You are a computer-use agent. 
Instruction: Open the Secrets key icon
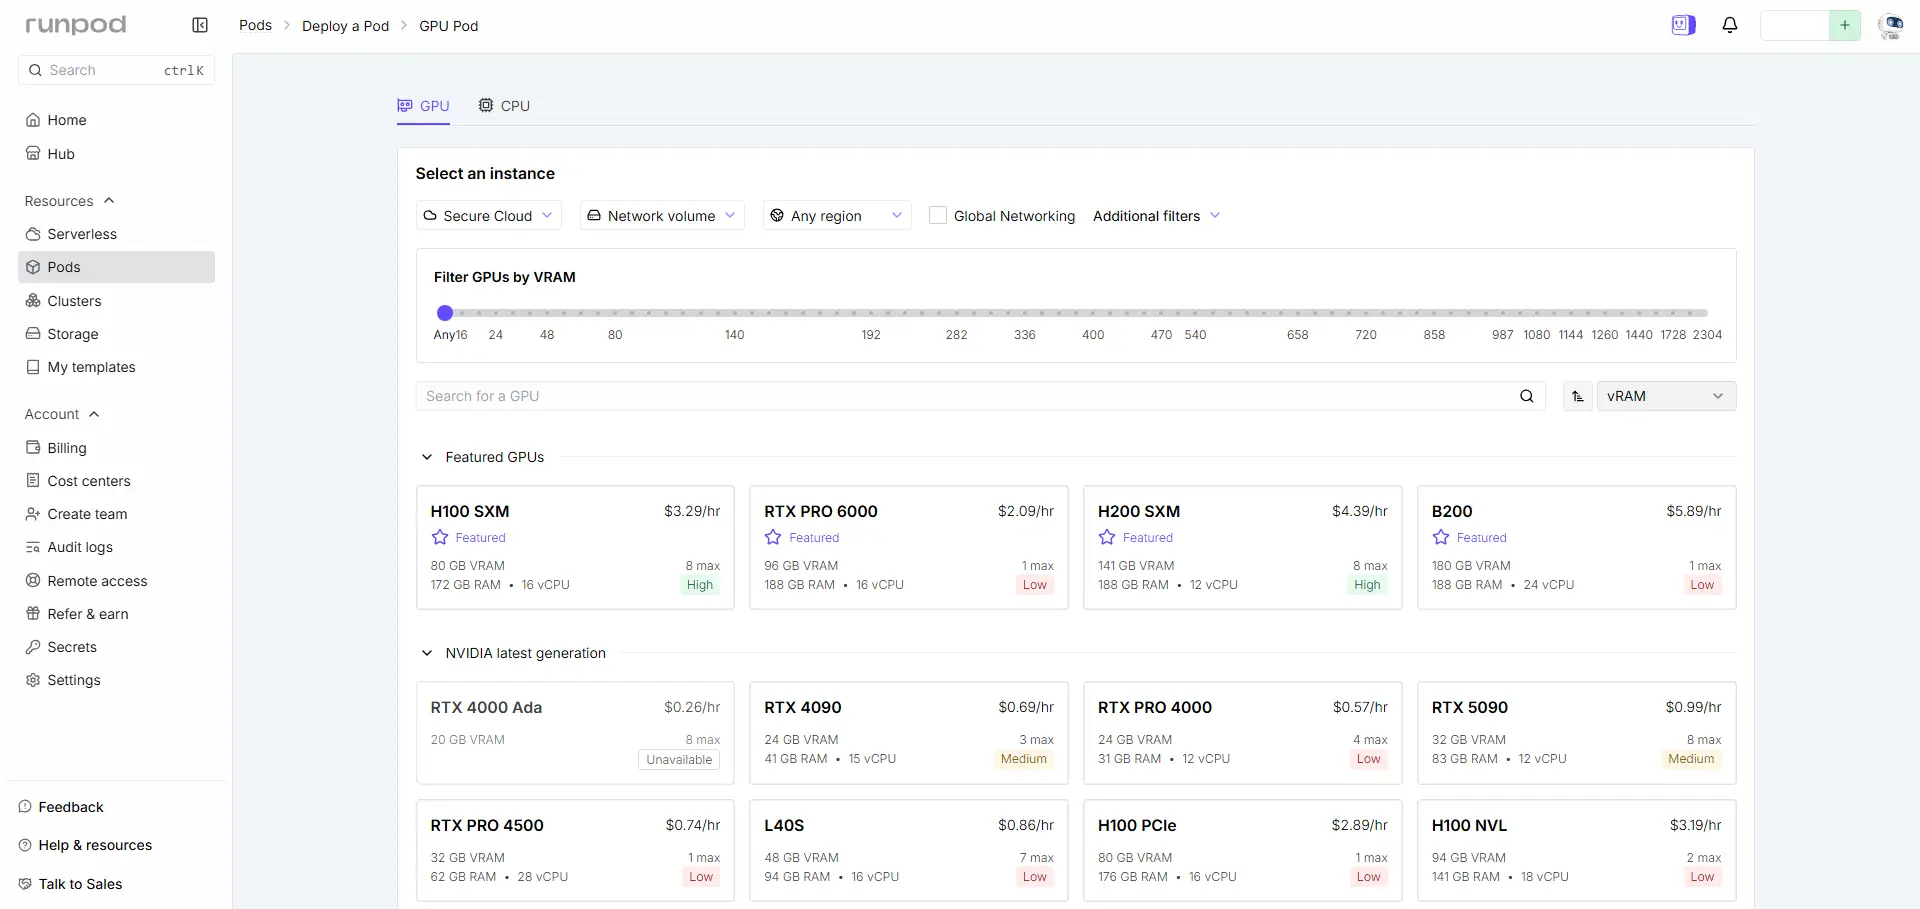[x=33, y=647]
